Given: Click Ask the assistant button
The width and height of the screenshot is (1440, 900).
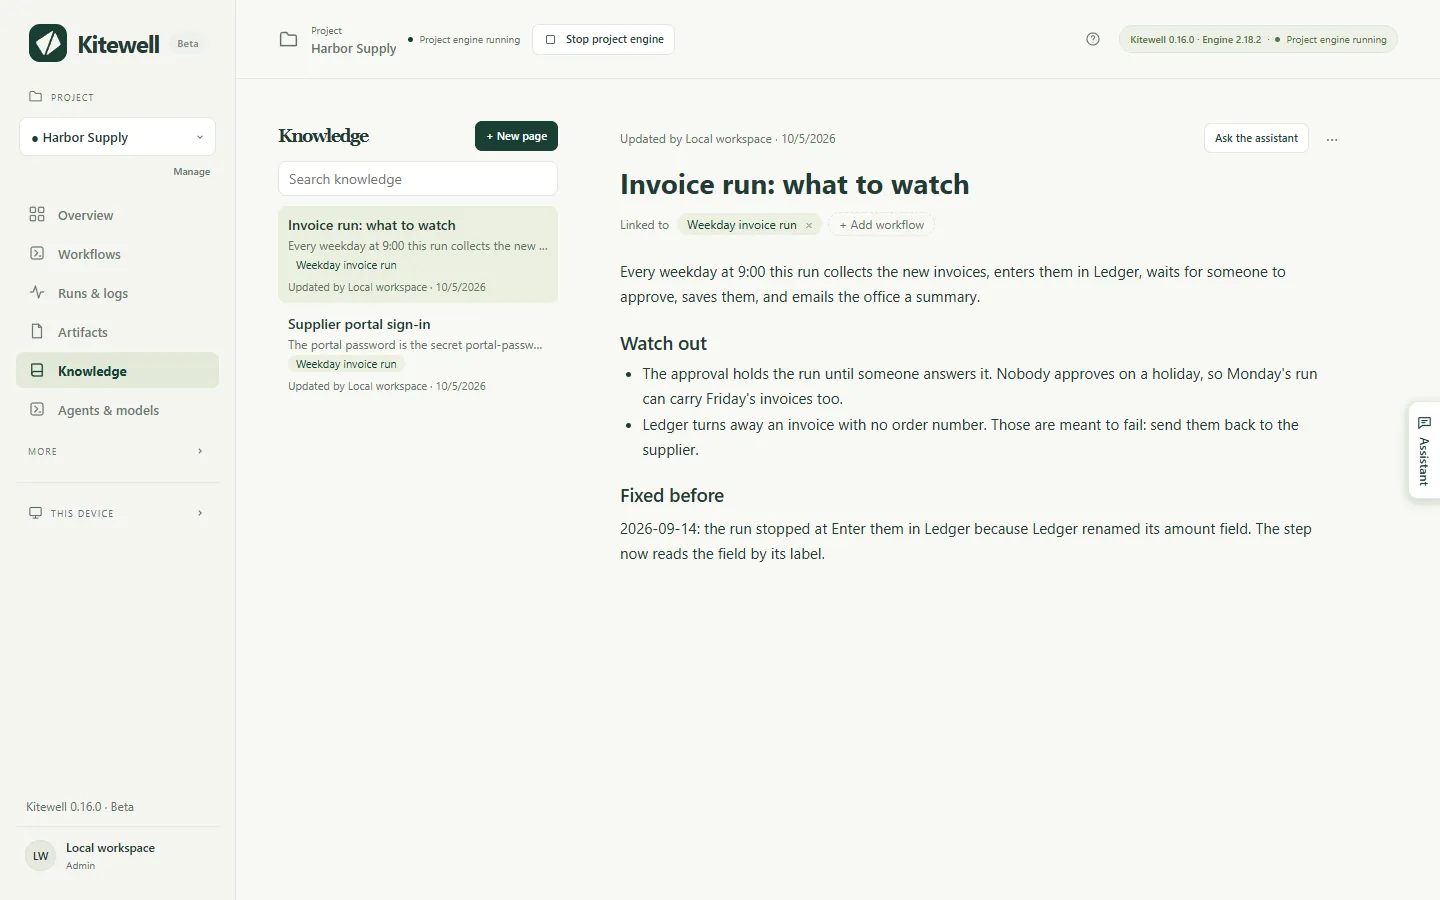Looking at the screenshot, I should click(x=1256, y=138).
